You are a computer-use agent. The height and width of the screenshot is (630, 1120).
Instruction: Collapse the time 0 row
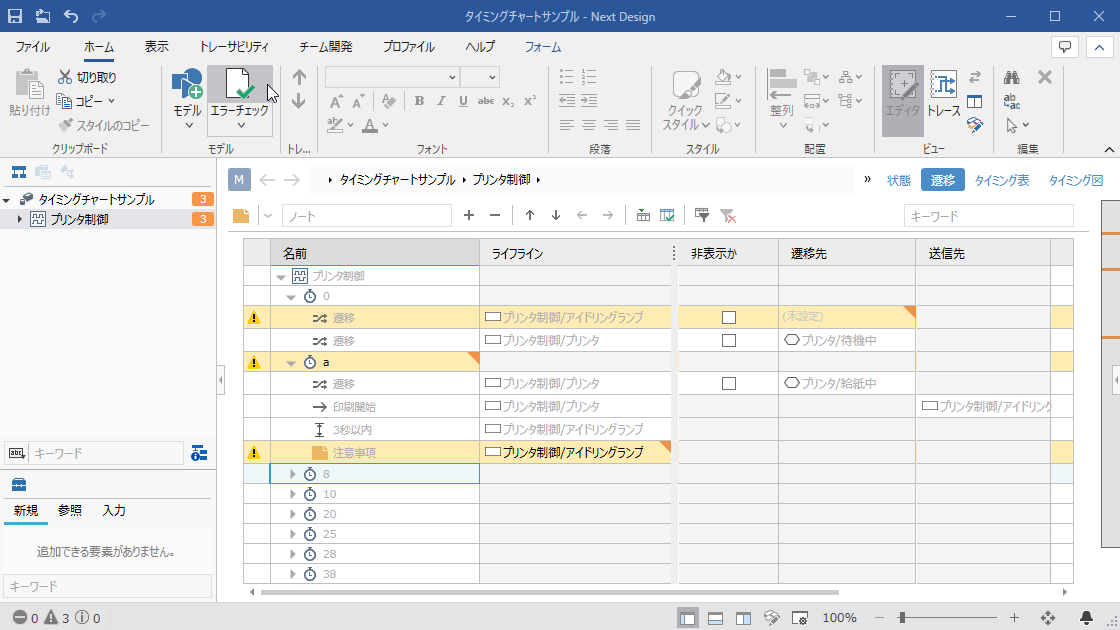point(291,296)
